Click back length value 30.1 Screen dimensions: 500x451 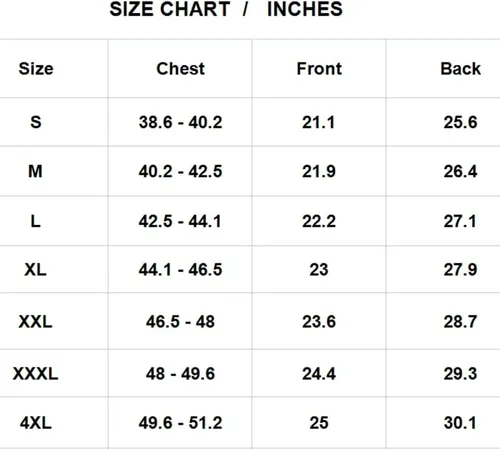[x=460, y=423]
